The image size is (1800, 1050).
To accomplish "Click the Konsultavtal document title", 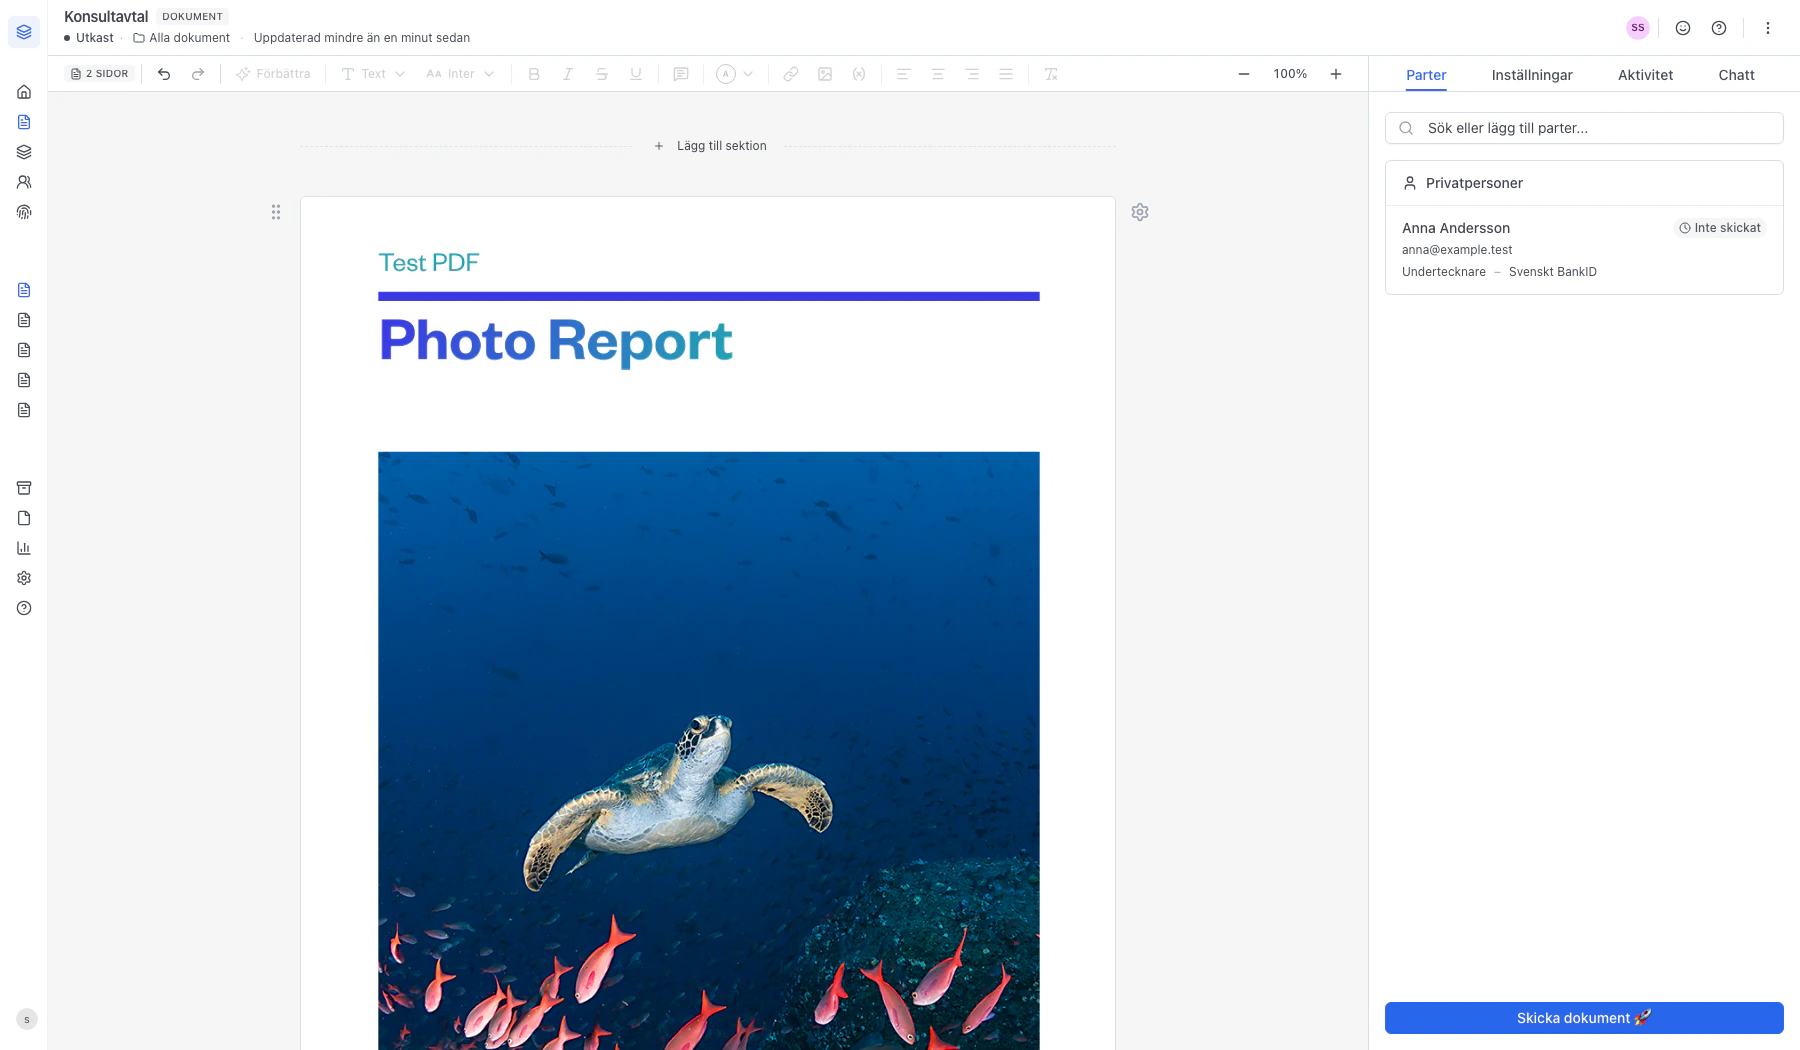I will (x=106, y=16).
